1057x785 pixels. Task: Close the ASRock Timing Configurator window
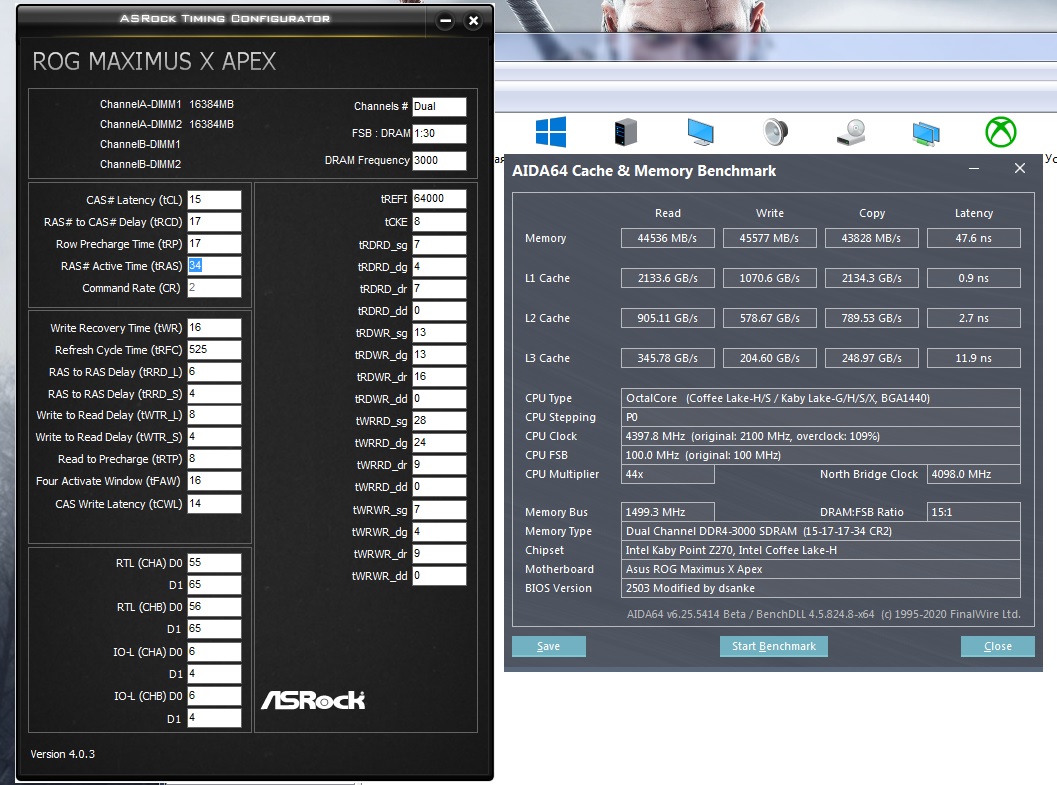(x=473, y=21)
